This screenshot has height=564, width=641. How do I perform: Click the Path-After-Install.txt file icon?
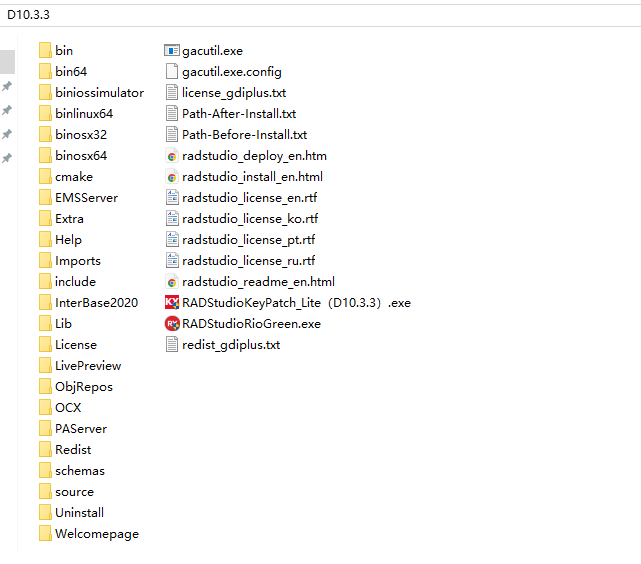[x=172, y=114]
